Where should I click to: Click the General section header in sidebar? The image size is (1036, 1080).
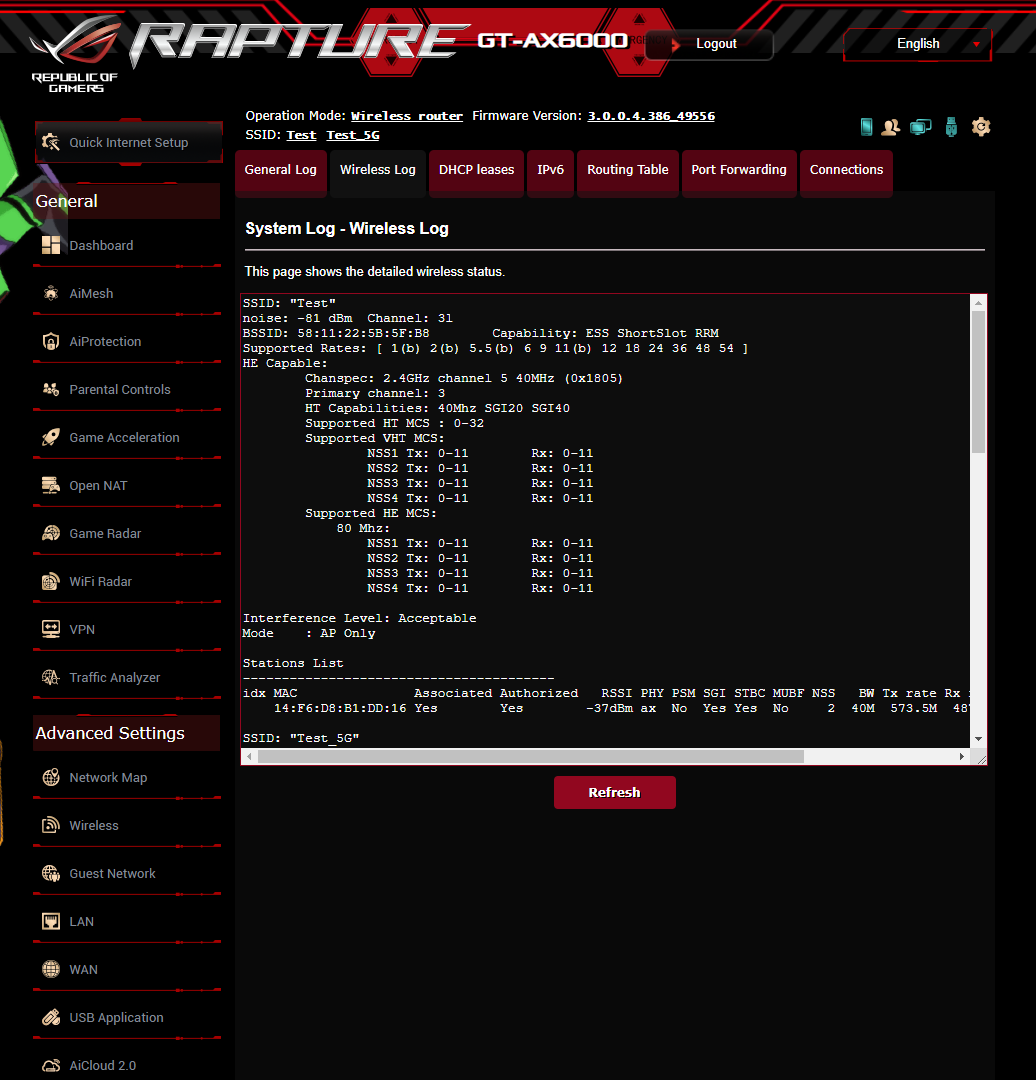[127, 201]
